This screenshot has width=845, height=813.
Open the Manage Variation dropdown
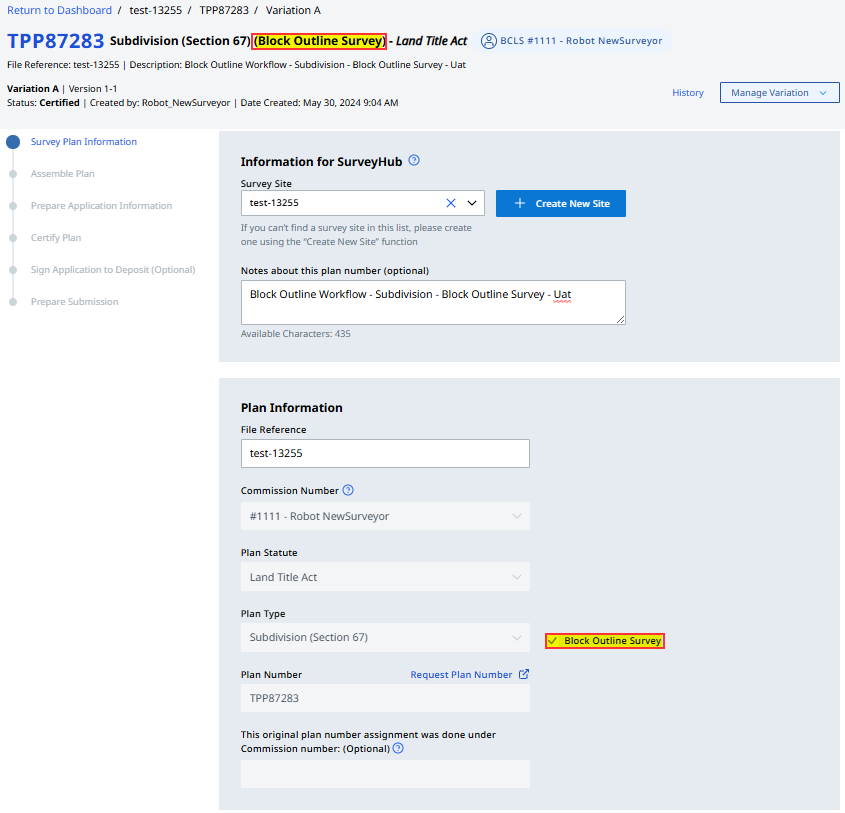pyautogui.click(x=779, y=93)
